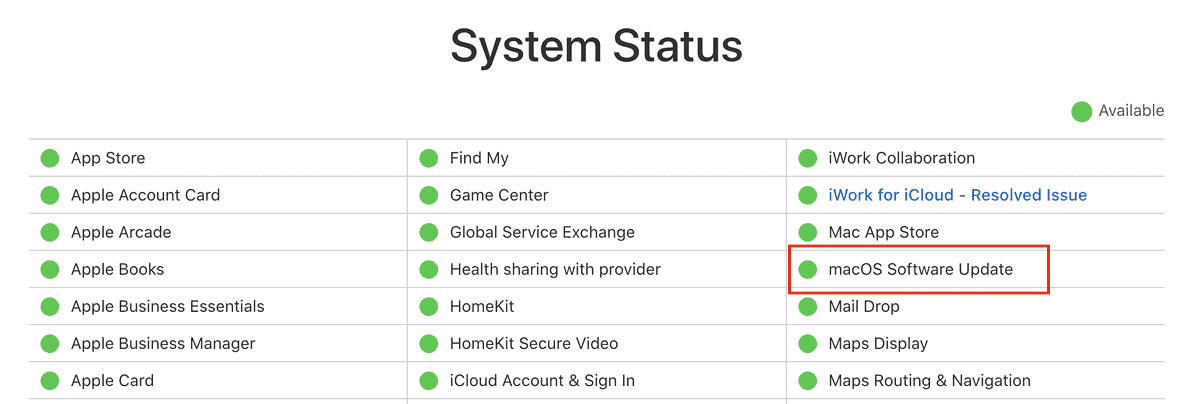The image size is (1200, 404).
Task: Click the status indicator for macOS Software Update
Action: click(x=808, y=269)
